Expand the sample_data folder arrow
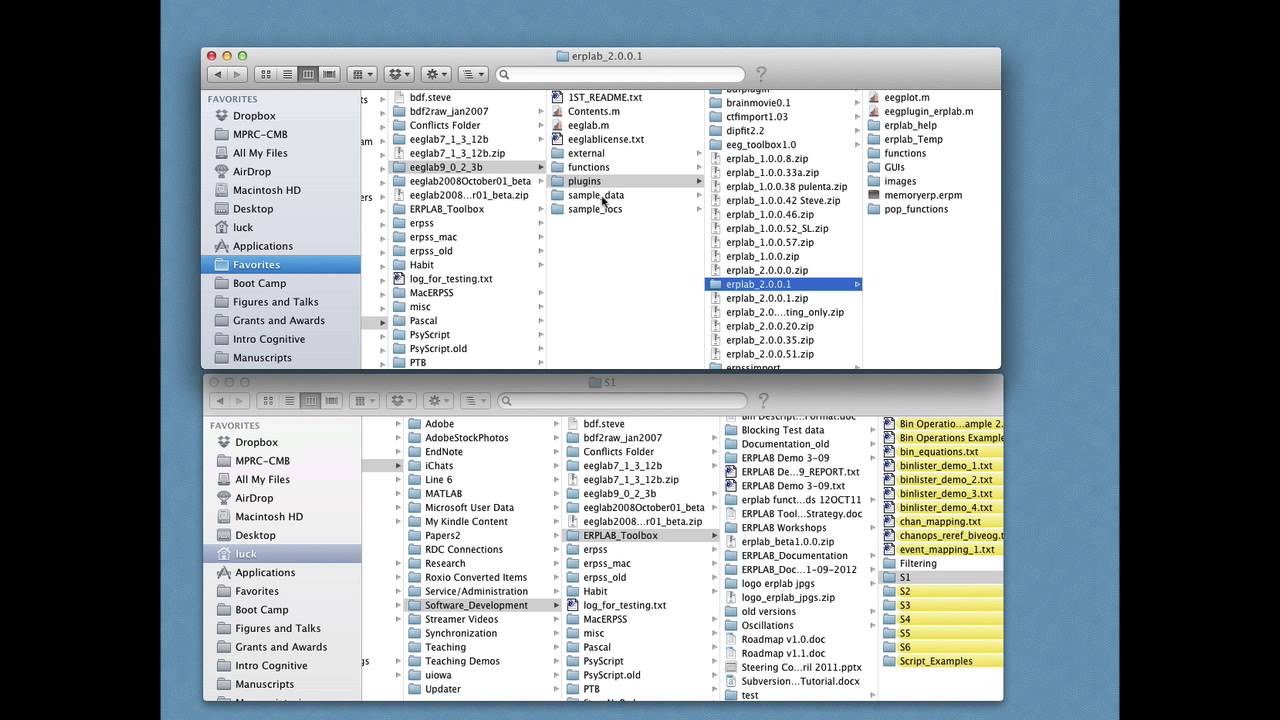The width and height of the screenshot is (1280, 720). click(699, 195)
